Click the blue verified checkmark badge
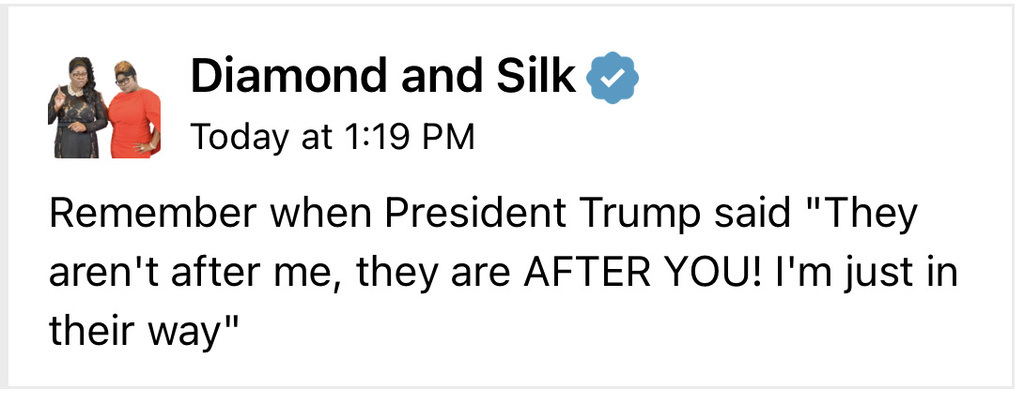 (612, 79)
